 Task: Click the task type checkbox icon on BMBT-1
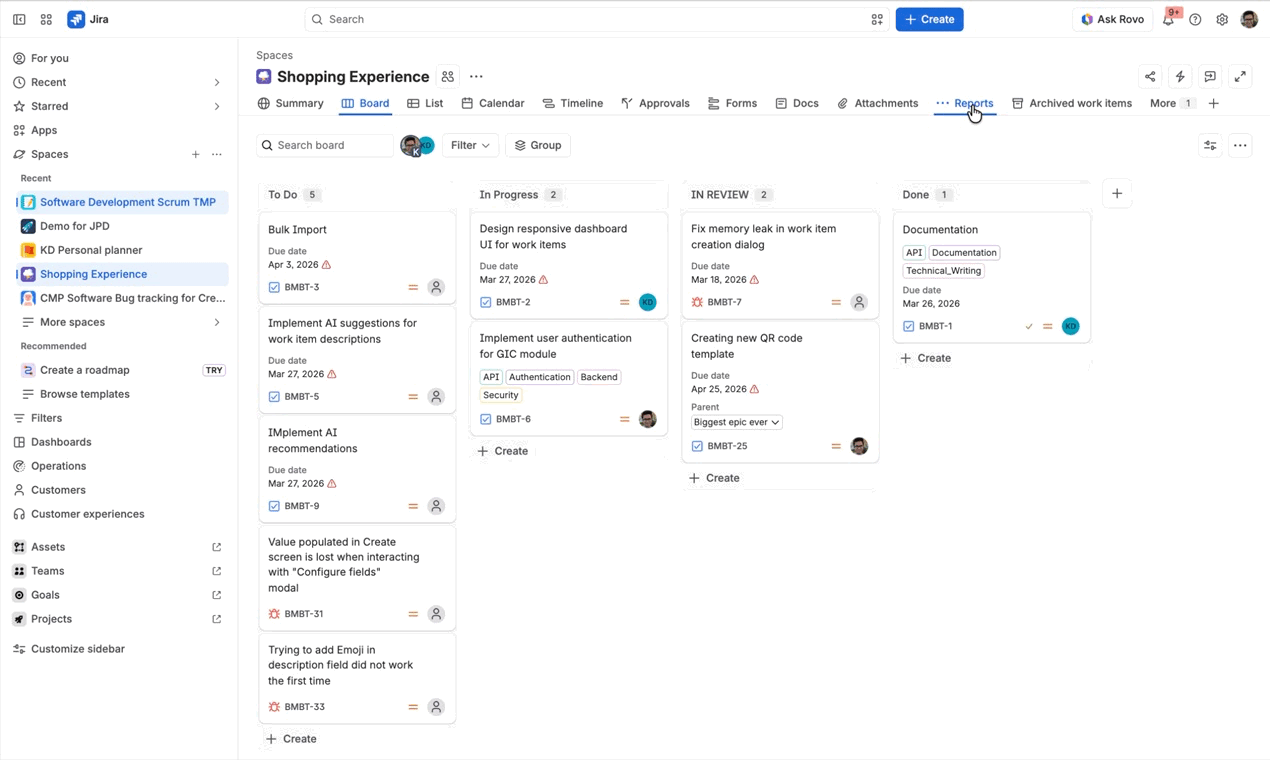909,326
